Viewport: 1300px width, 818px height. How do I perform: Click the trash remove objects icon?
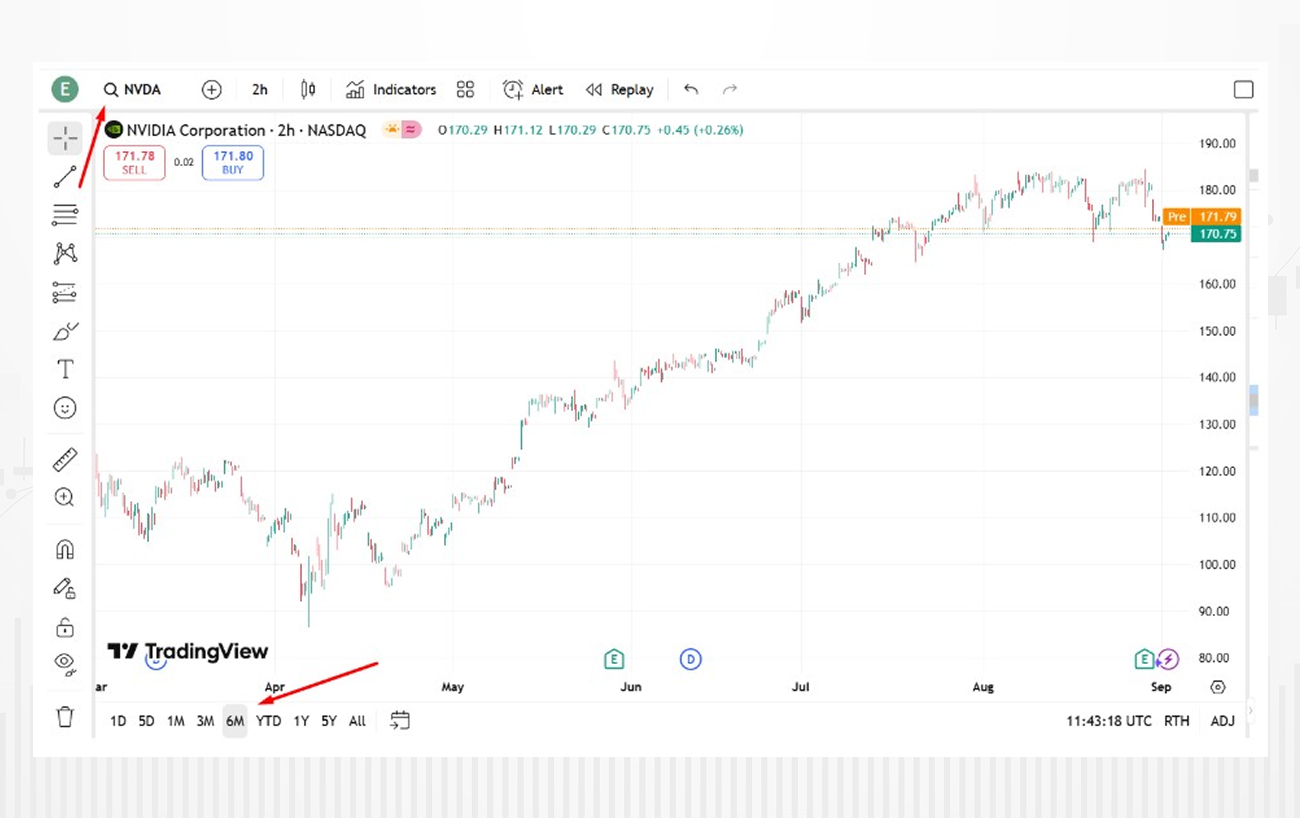click(x=65, y=716)
